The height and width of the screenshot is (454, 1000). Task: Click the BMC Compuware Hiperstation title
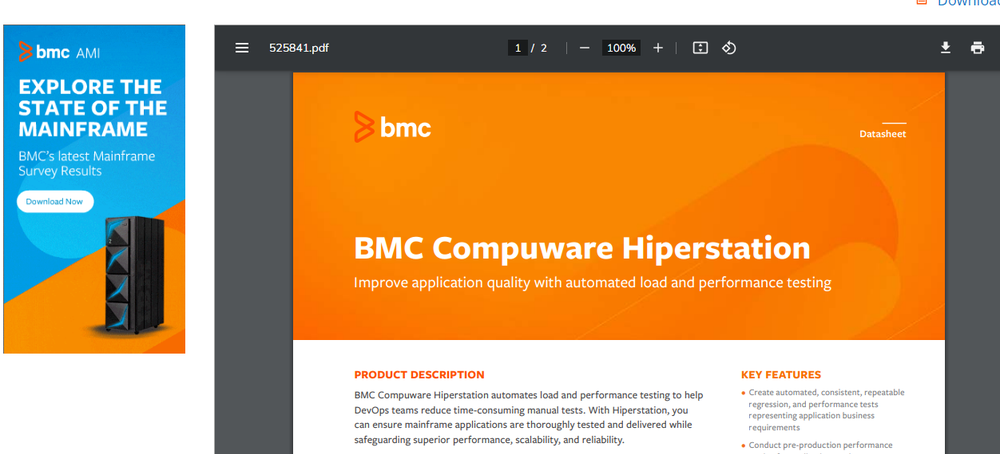coord(582,248)
